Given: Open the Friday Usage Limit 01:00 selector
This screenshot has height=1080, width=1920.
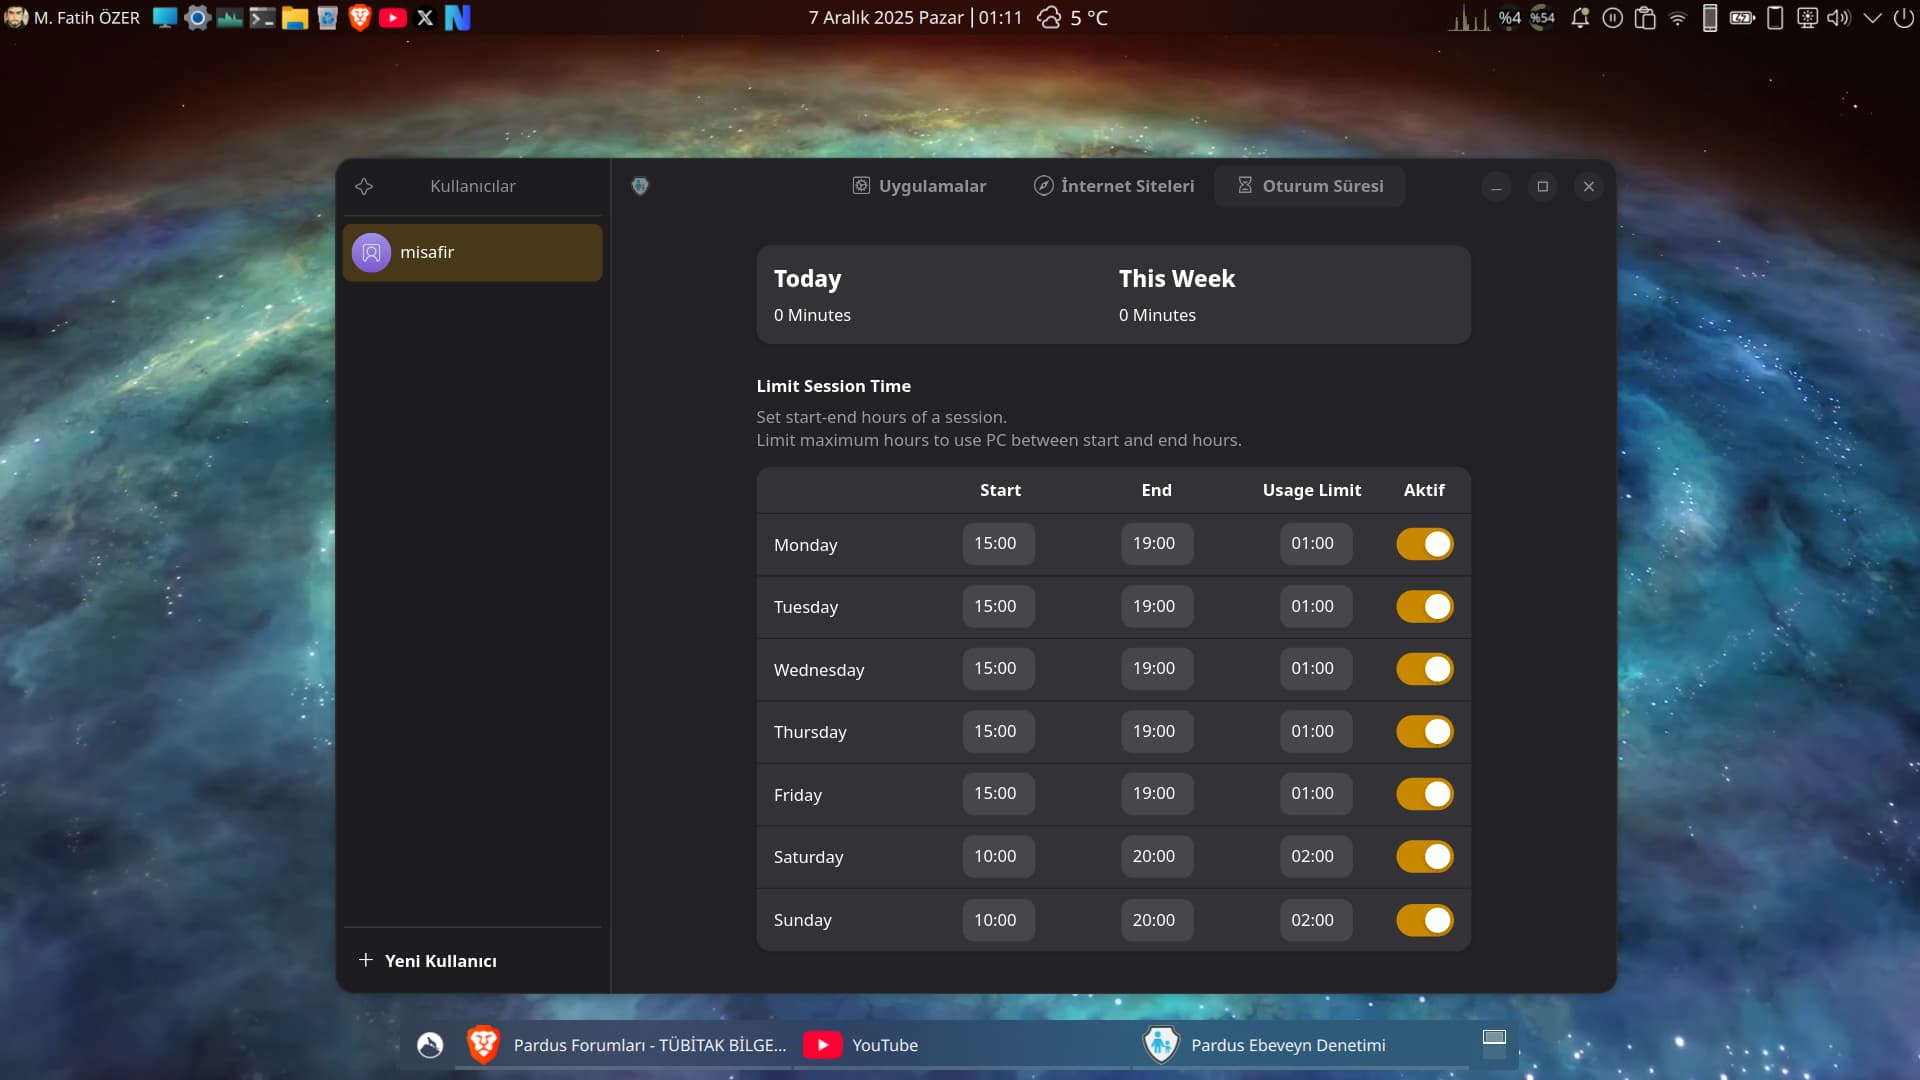Looking at the screenshot, I should coord(1313,794).
